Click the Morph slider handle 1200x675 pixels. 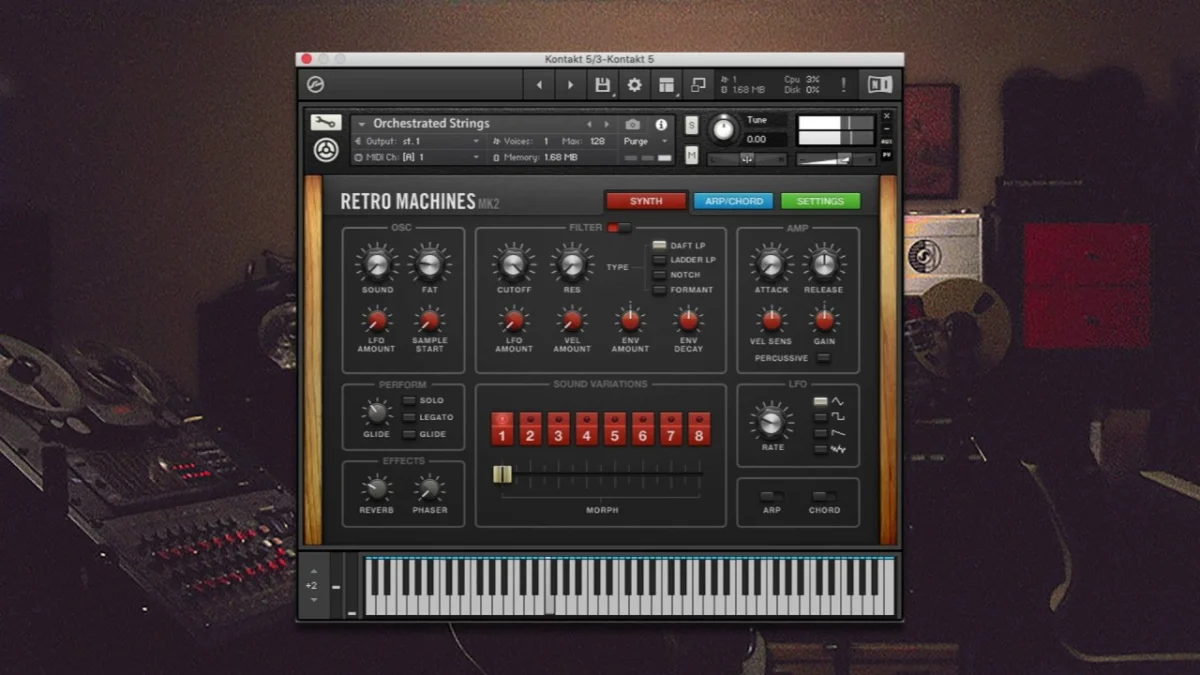[x=502, y=474]
